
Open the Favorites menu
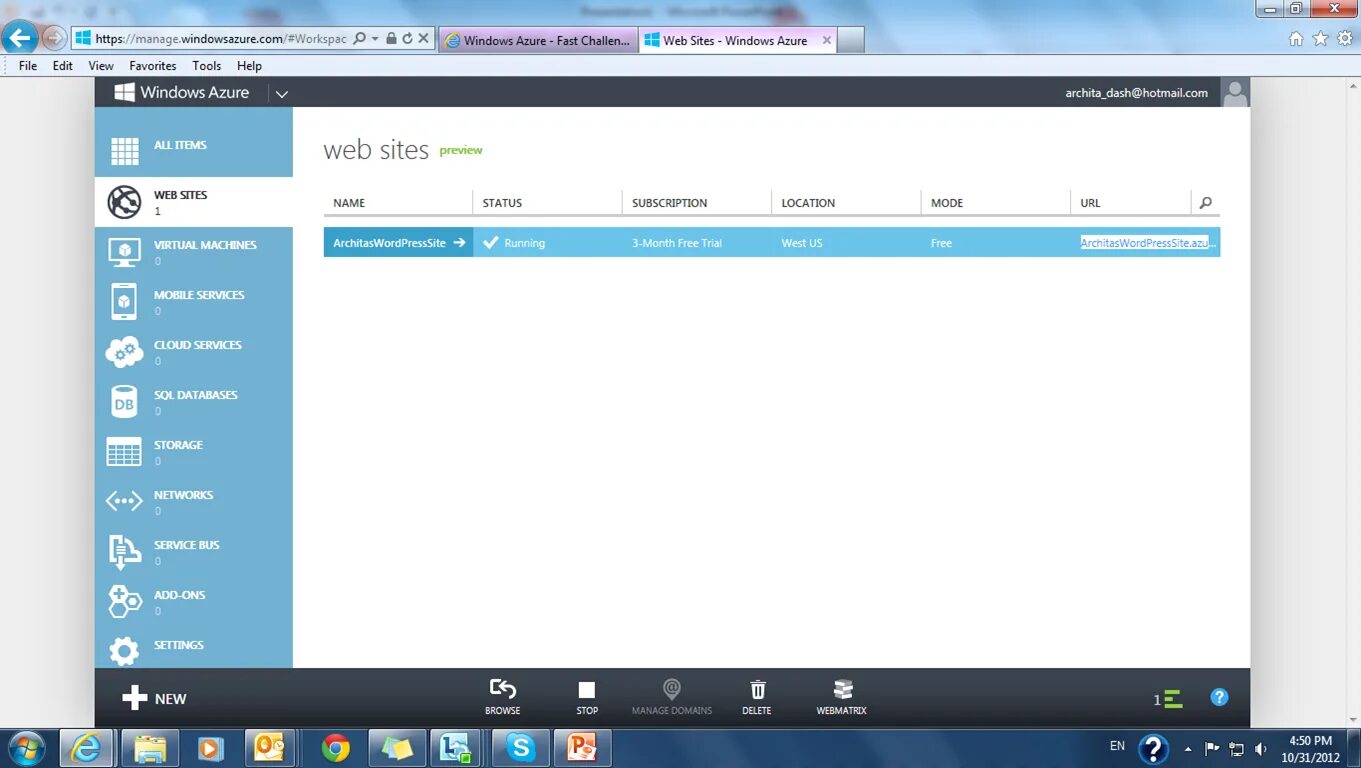tap(153, 66)
